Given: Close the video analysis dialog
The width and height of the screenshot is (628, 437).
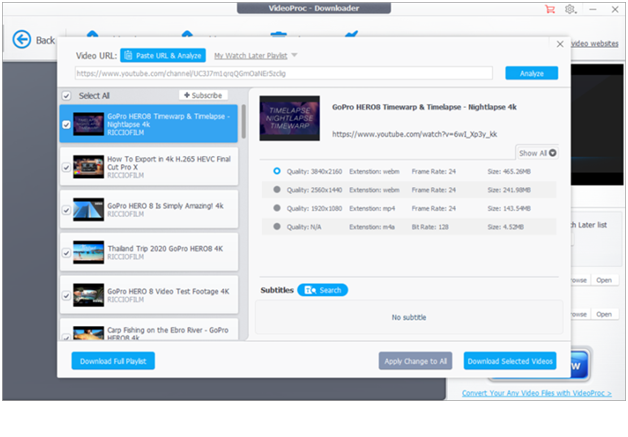Looking at the screenshot, I should pos(560,44).
